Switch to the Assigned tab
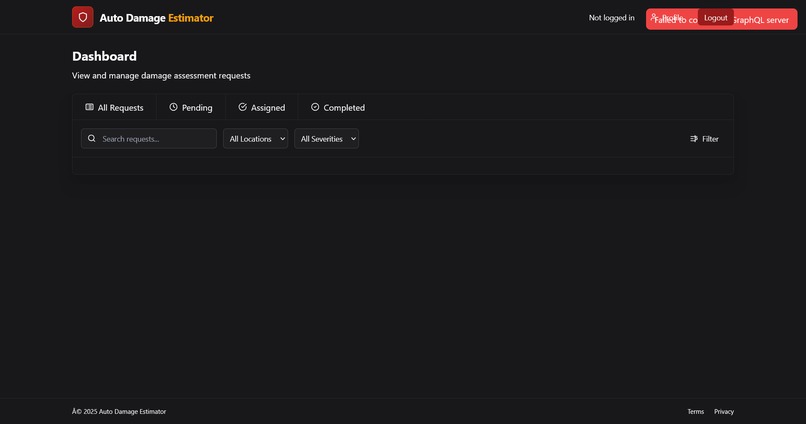This screenshot has width=806, height=424. 262,107
